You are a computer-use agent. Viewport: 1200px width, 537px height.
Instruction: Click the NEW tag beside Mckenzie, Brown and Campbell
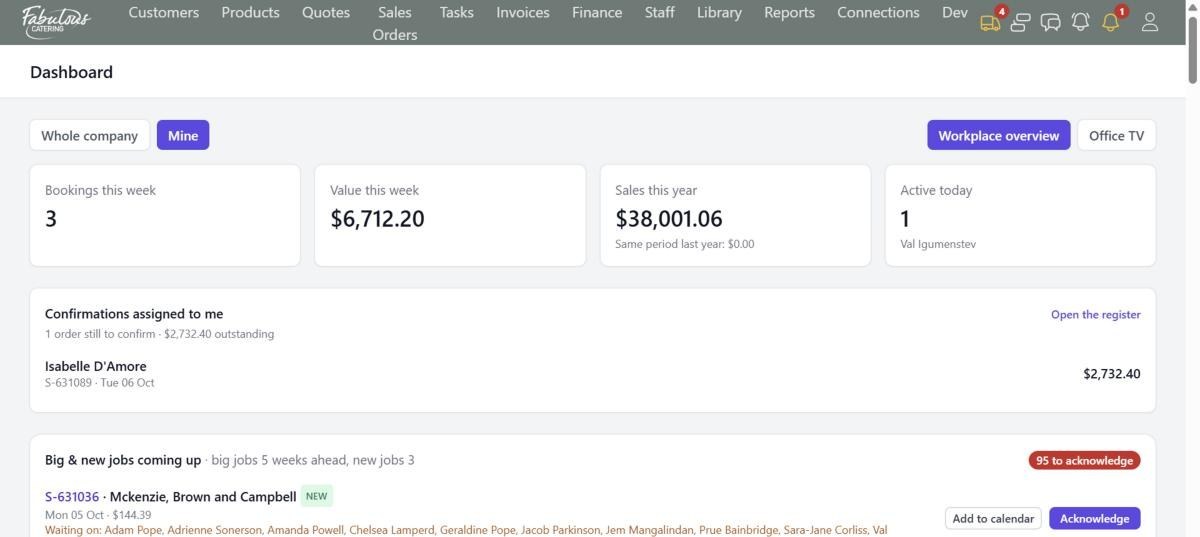pyautogui.click(x=316, y=496)
